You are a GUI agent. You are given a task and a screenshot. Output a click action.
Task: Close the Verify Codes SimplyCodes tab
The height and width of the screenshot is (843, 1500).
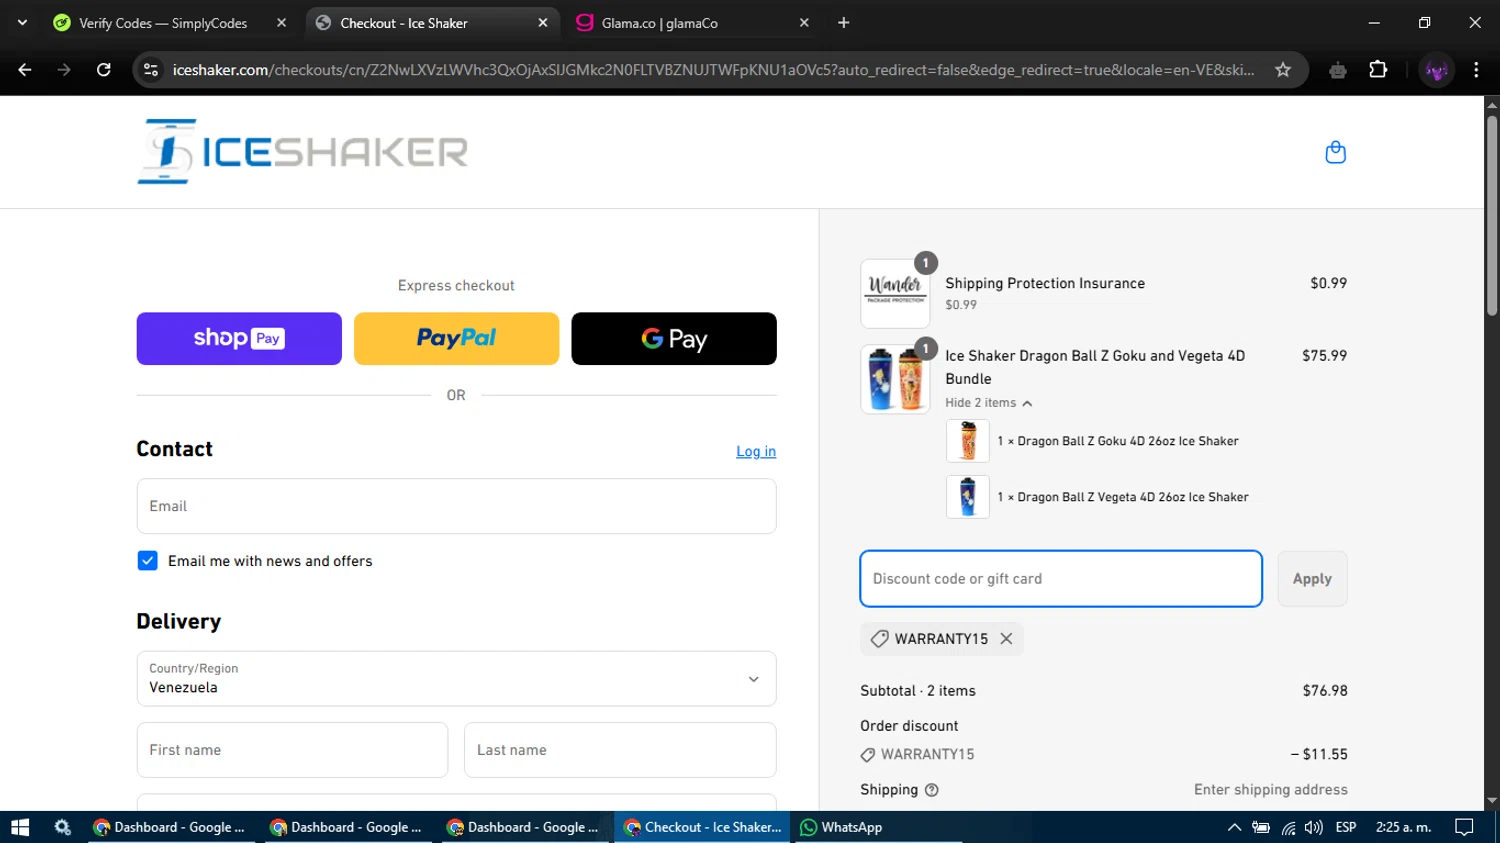point(281,23)
